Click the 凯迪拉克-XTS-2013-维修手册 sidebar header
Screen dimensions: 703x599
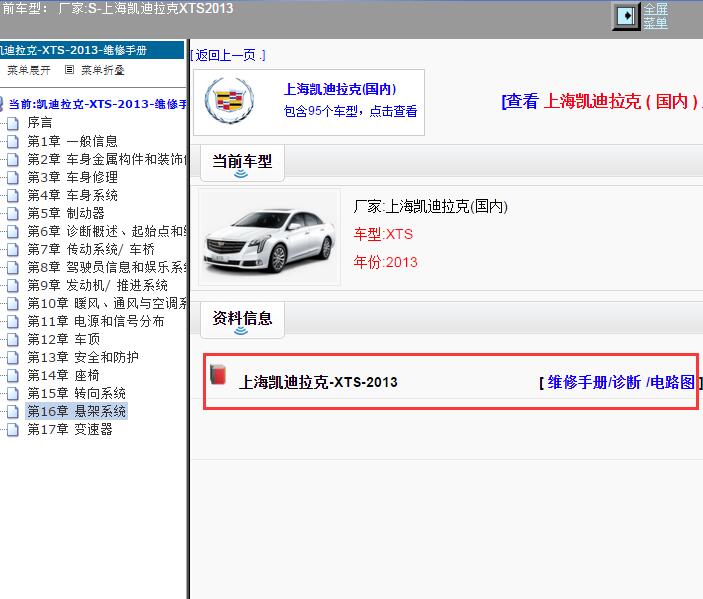[92, 50]
